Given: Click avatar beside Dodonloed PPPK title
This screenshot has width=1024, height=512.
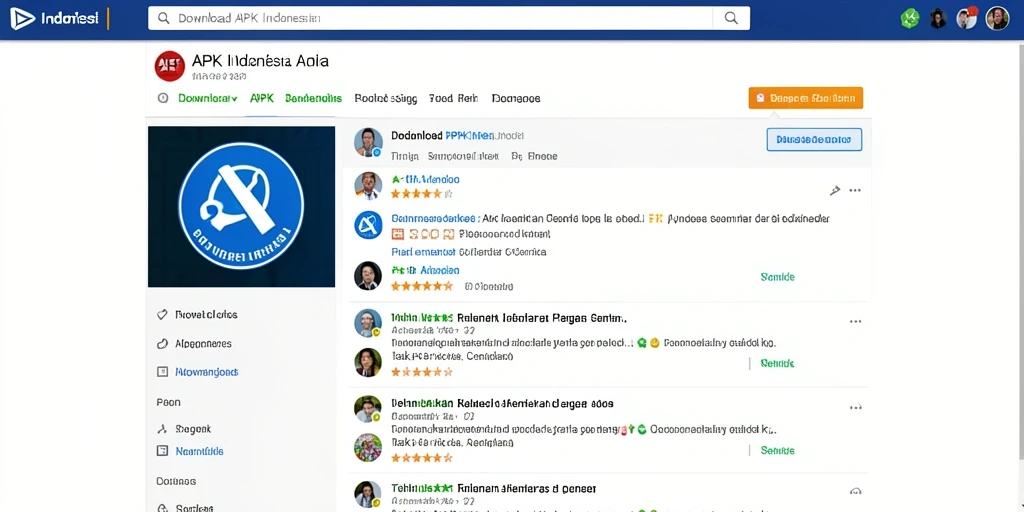Looking at the screenshot, I should [368, 142].
